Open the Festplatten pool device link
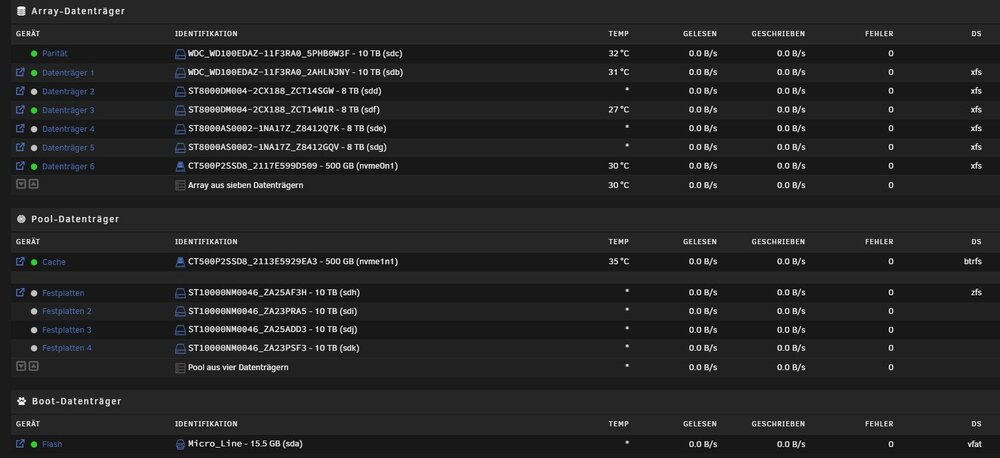The height and width of the screenshot is (458, 1000). click(x=63, y=293)
